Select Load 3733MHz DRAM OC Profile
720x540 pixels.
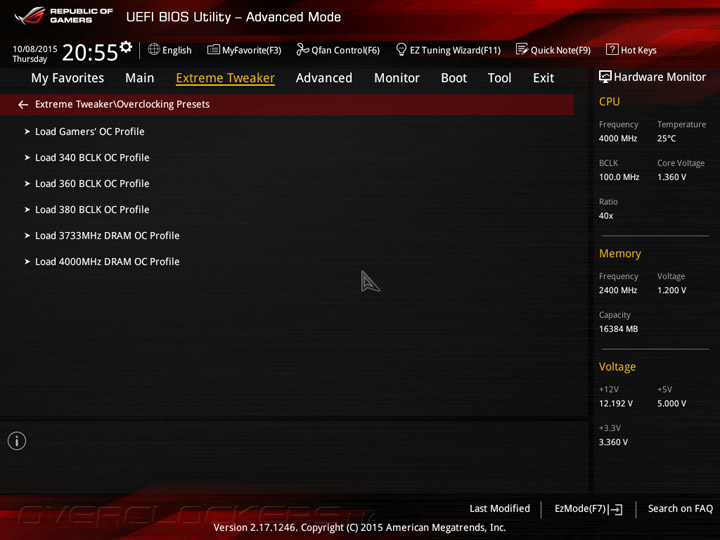click(x=107, y=236)
